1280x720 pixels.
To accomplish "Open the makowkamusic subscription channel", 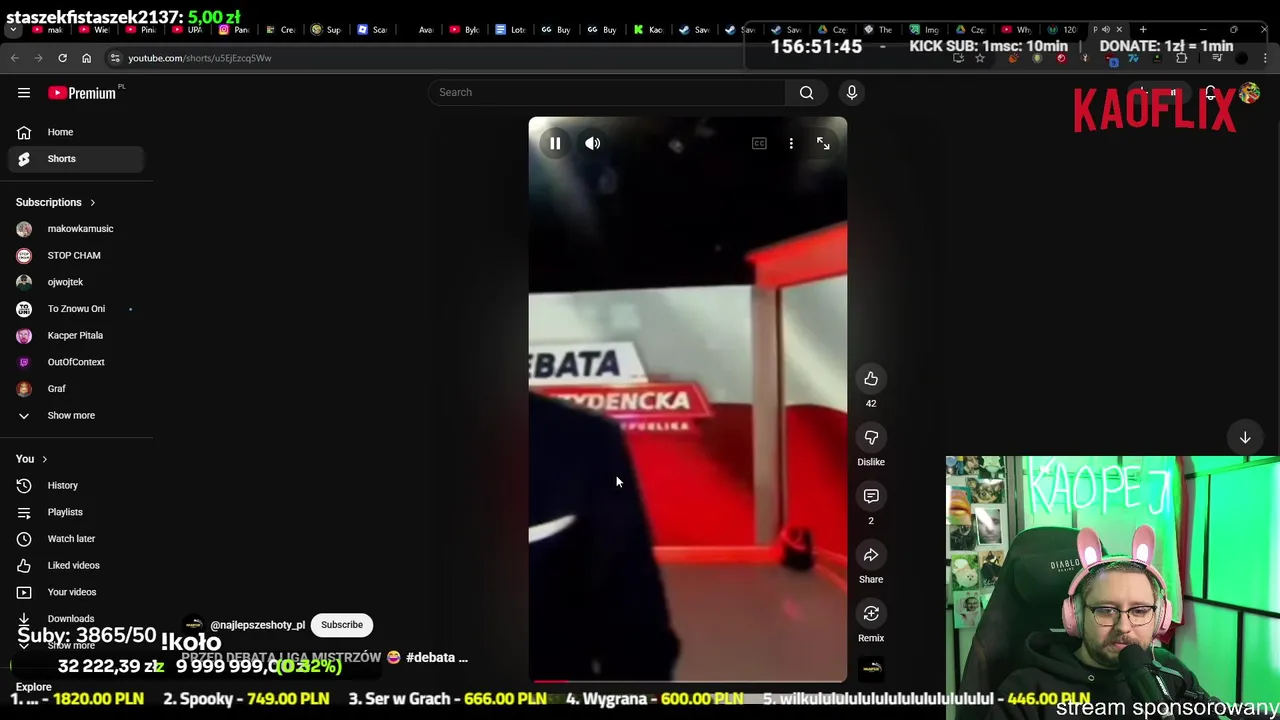I will pyautogui.click(x=76, y=229).
